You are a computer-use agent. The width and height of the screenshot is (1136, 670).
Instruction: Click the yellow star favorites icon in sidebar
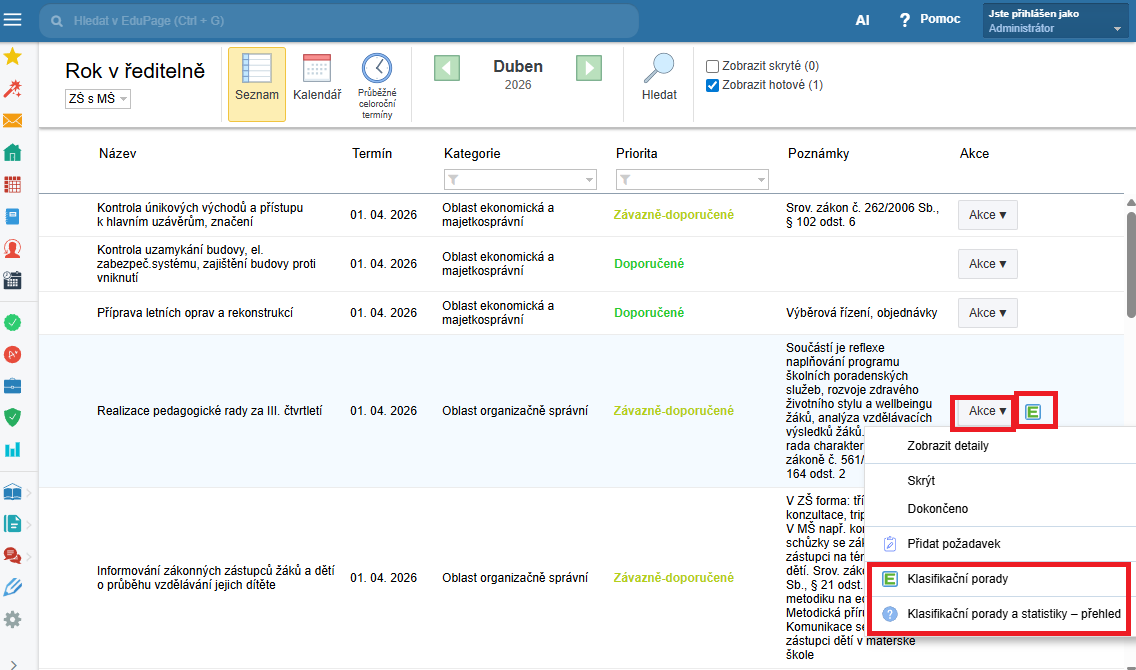point(13,56)
